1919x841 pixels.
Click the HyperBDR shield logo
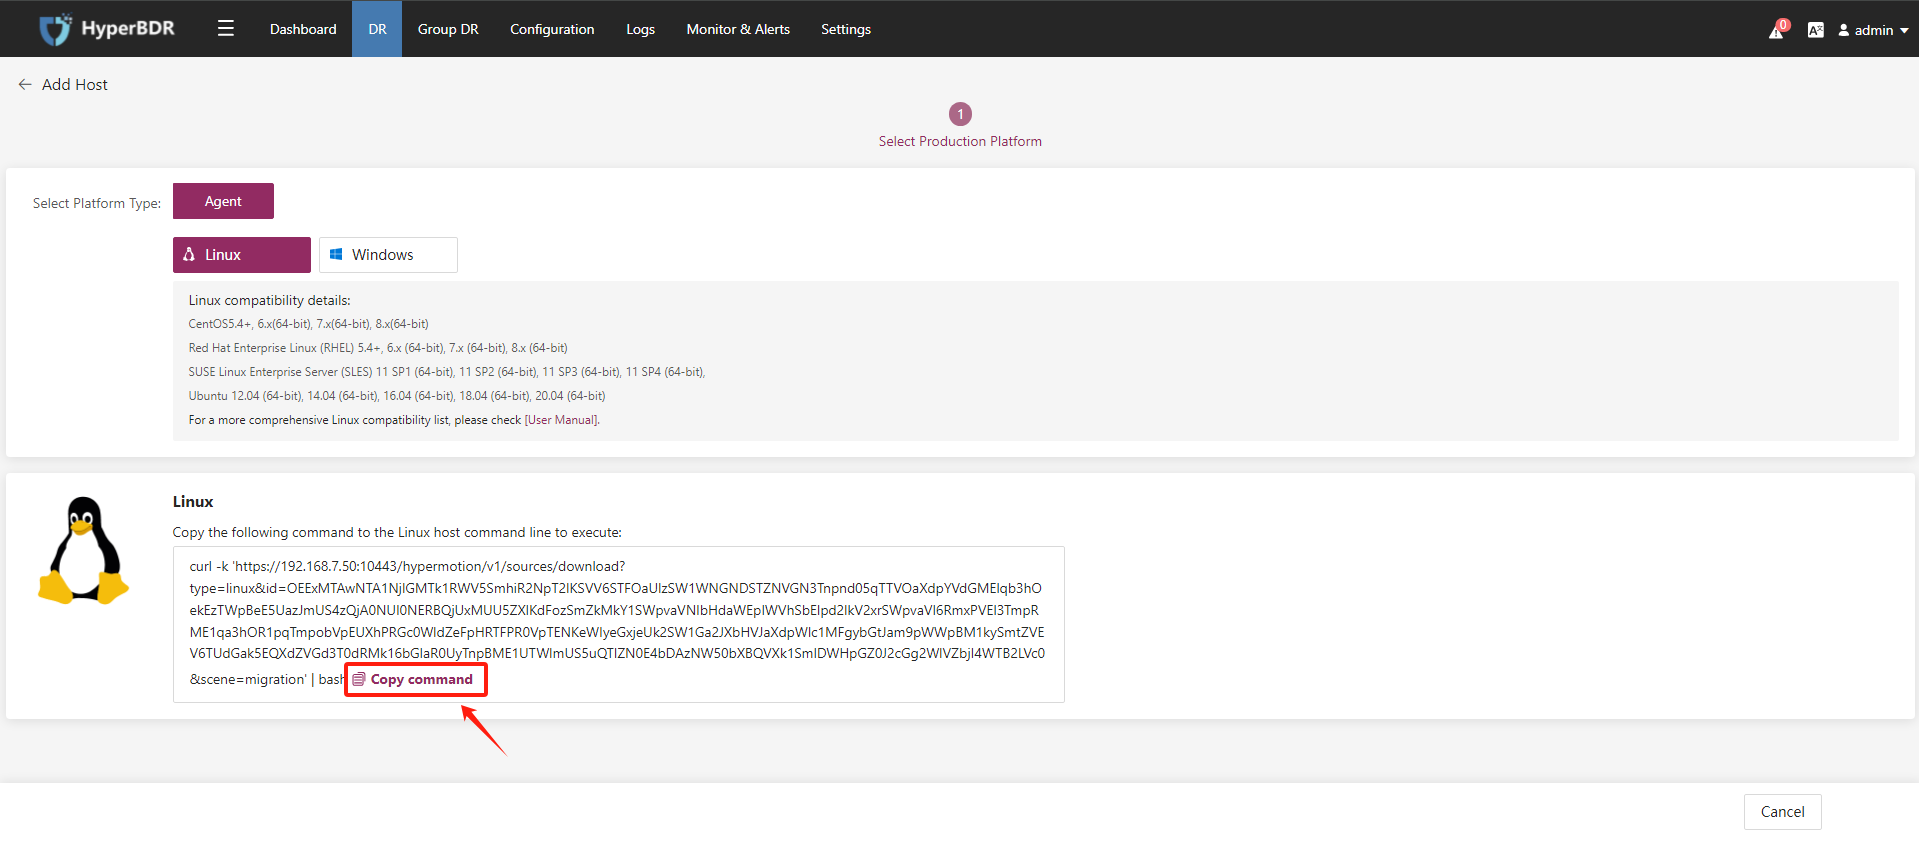coord(55,29)
